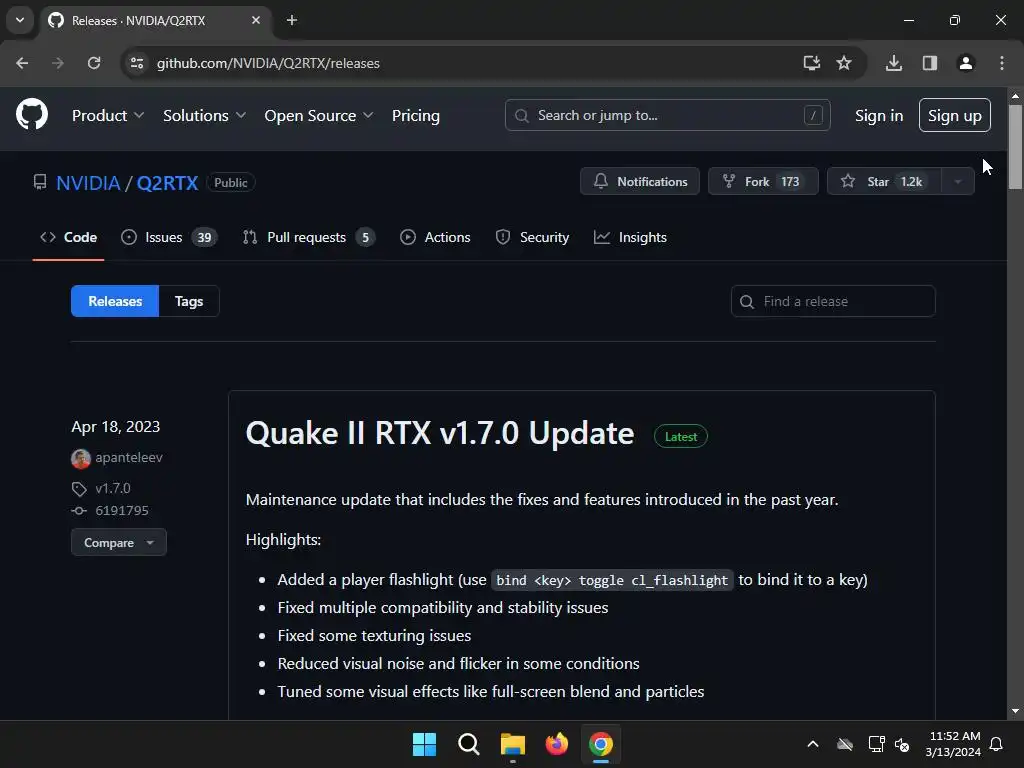
Task: Bookmark this page with the star icon
Action: [844, 63]
